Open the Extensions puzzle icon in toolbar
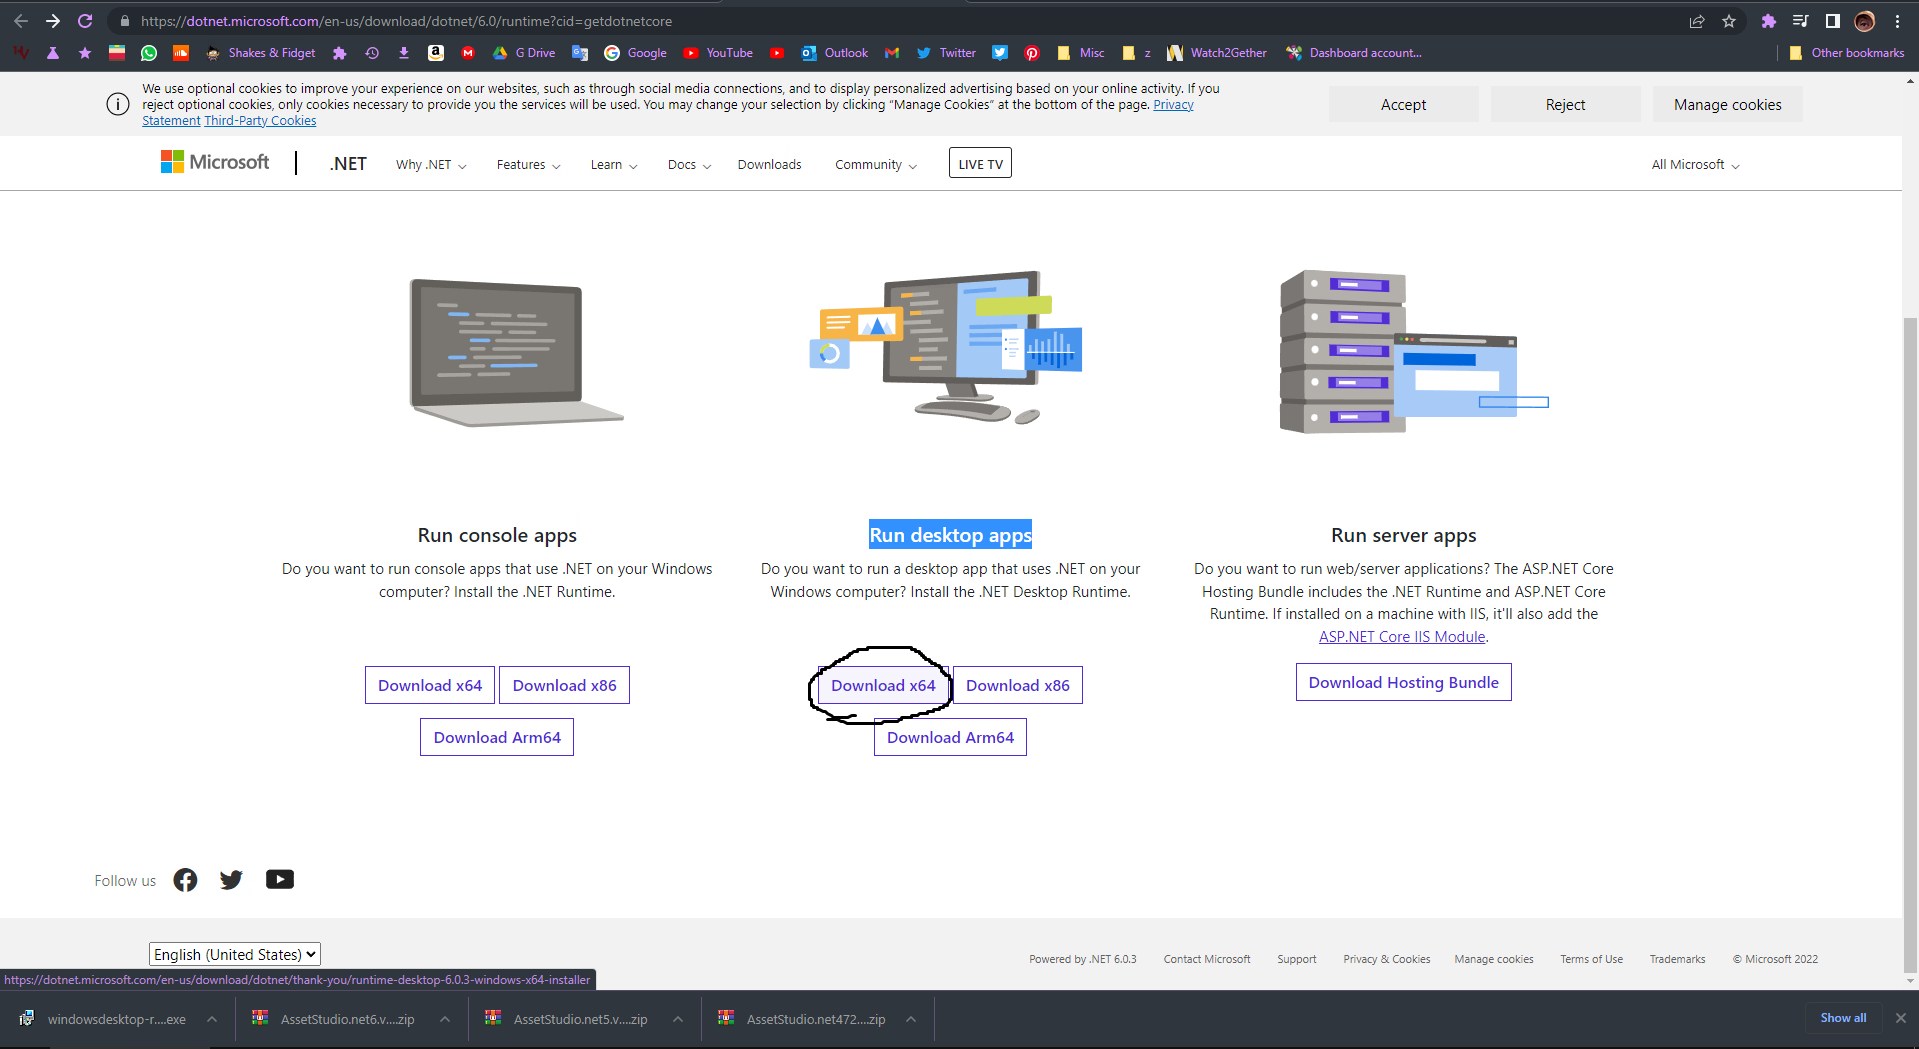 coord(1769,21)
